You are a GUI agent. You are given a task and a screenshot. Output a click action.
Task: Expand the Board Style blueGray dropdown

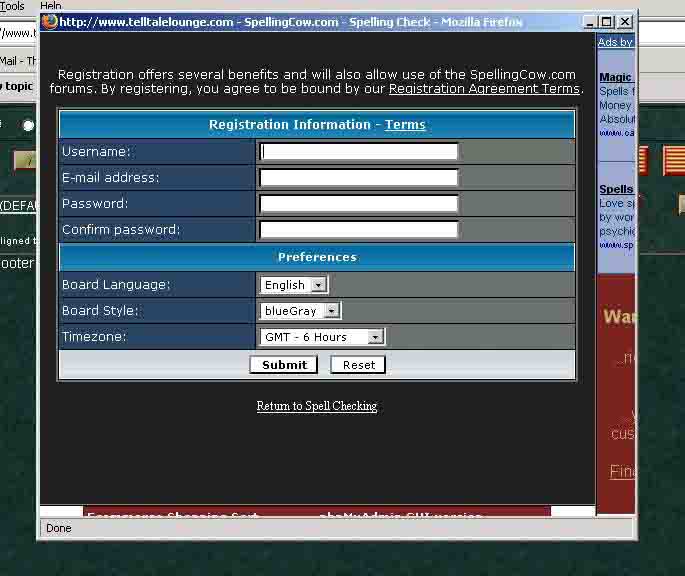click(300, 311)
